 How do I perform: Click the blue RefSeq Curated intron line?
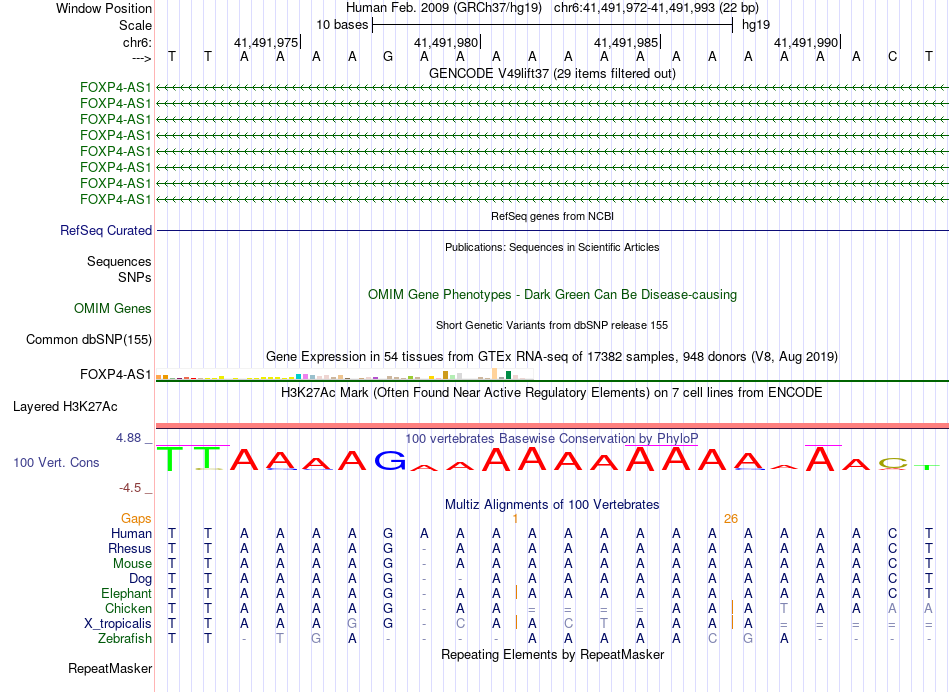click(552, 230)
